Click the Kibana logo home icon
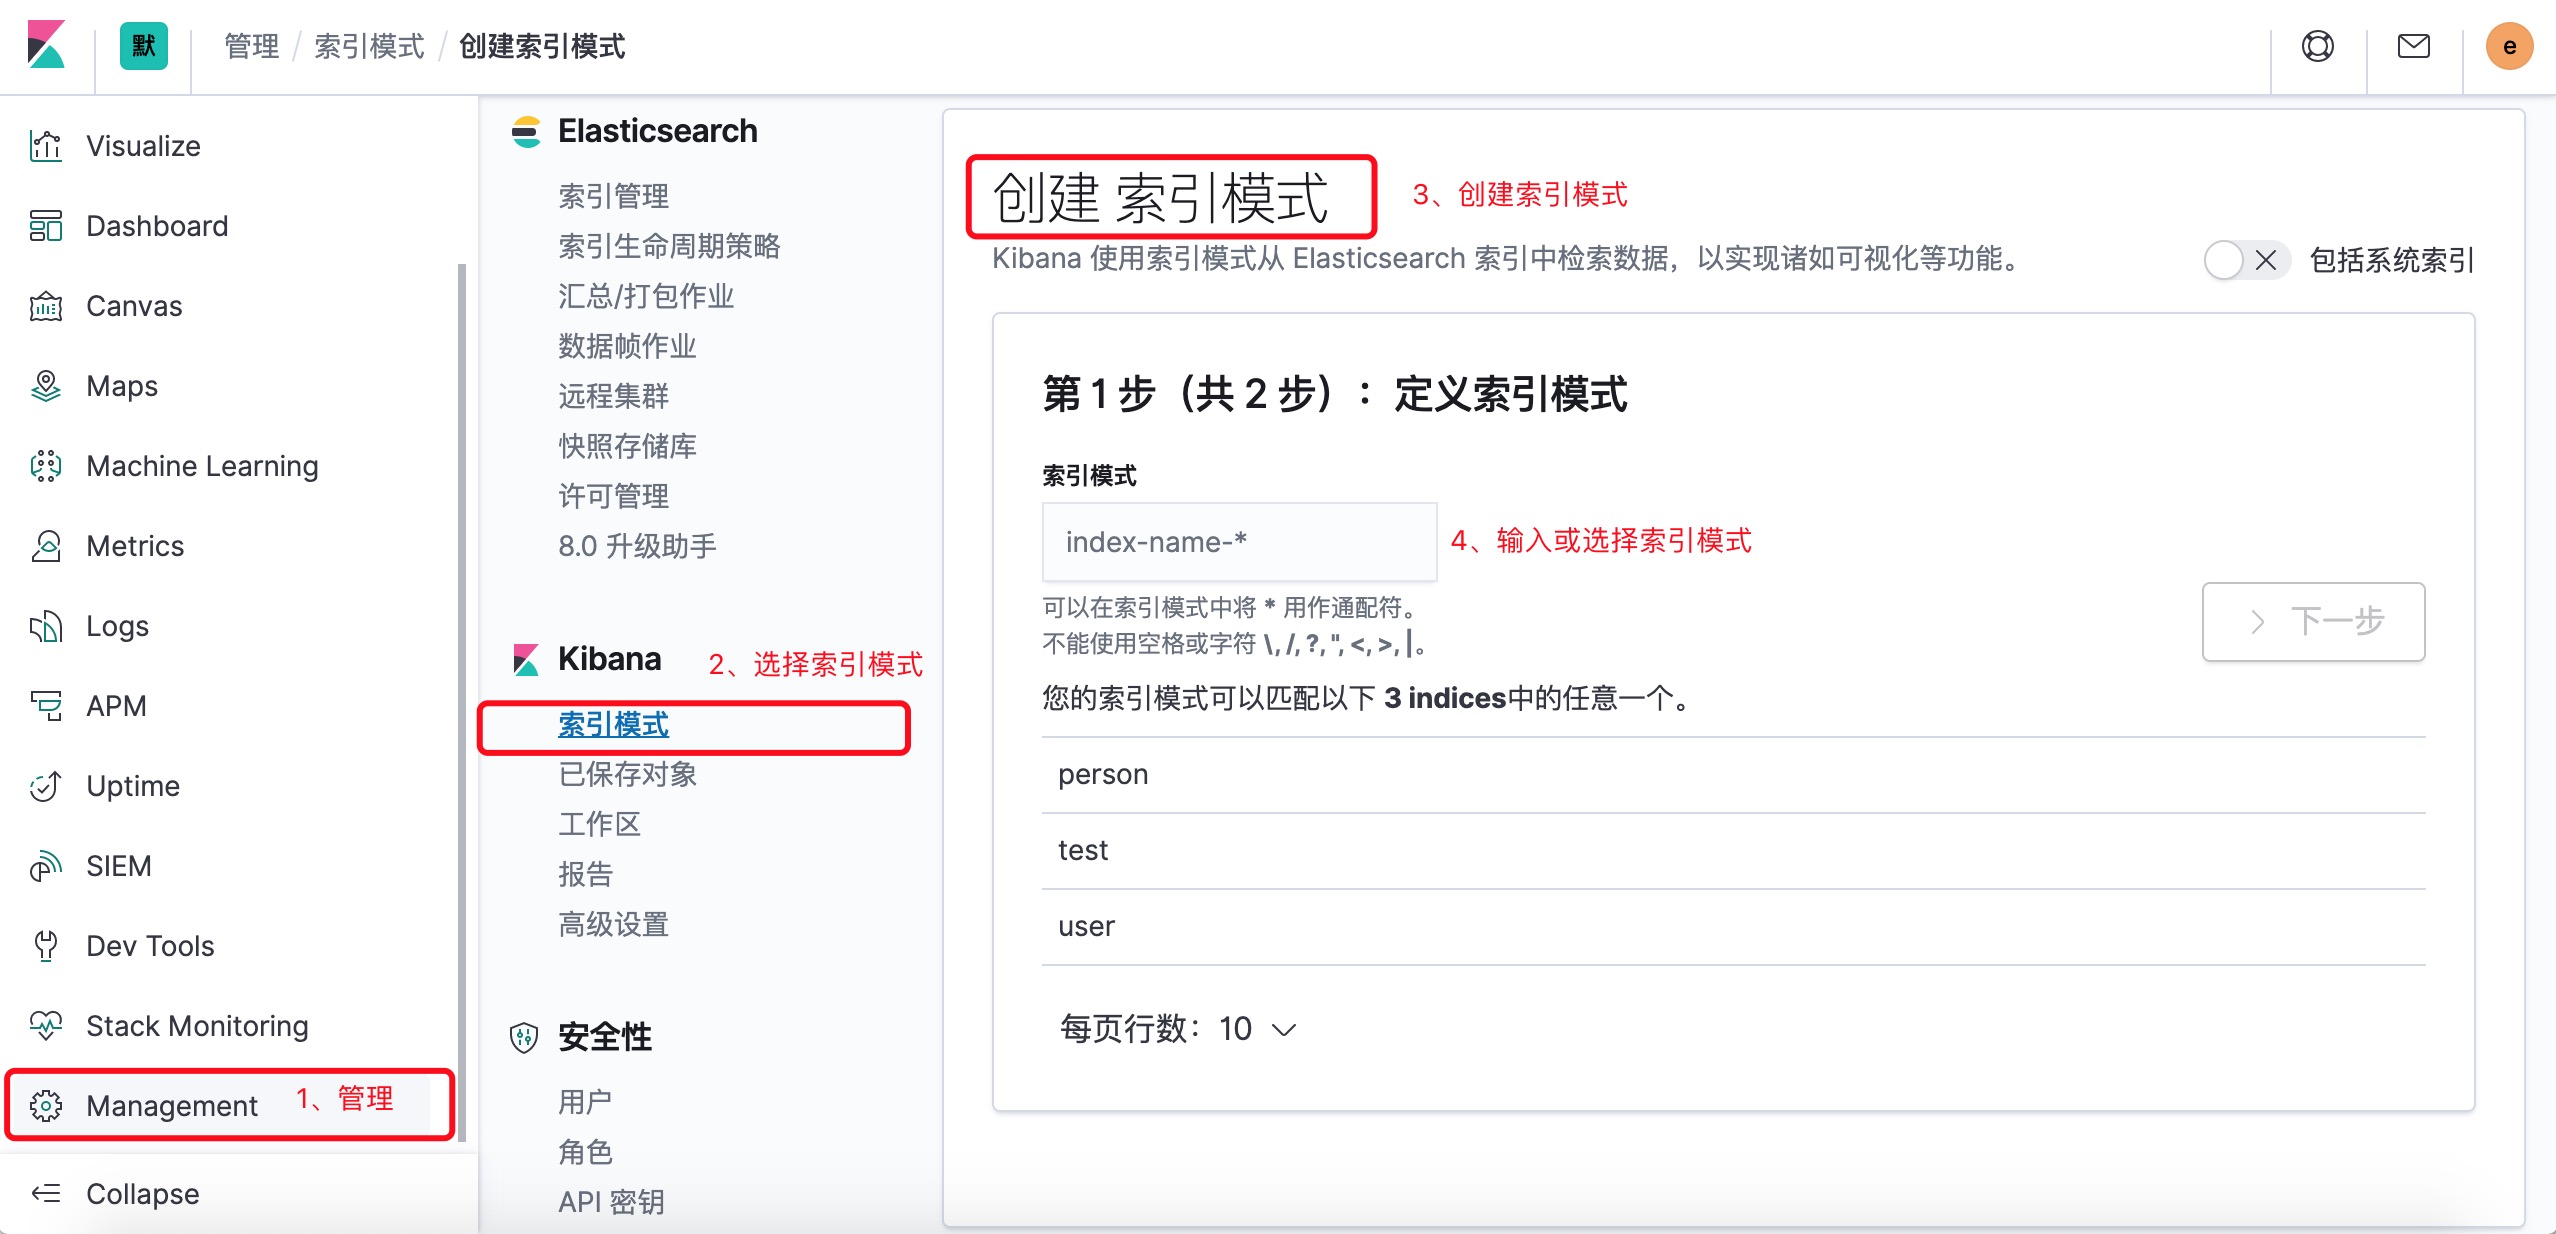 (47, 47)
